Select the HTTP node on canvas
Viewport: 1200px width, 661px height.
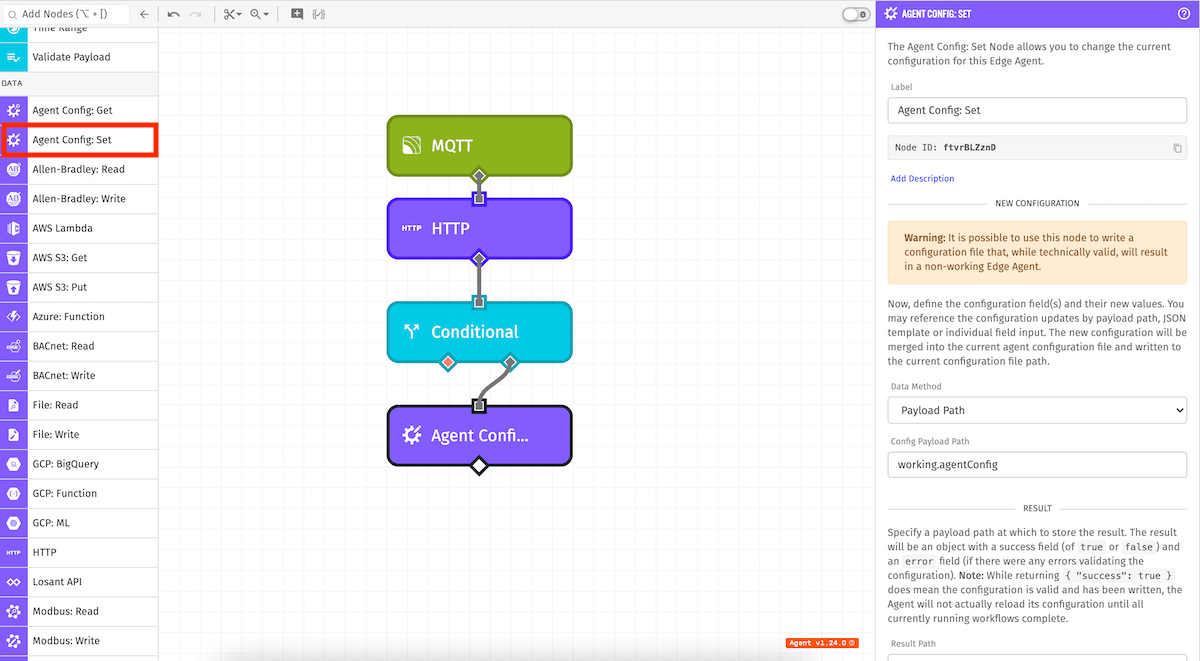pos(479,228)
